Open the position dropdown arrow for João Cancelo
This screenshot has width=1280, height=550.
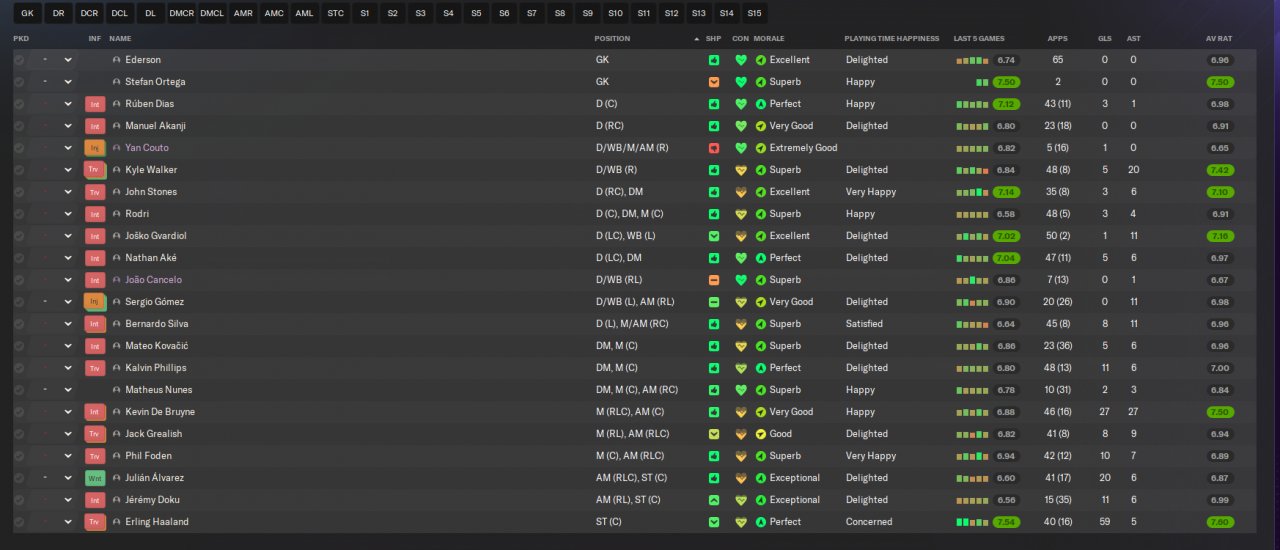click(x=68, y=280)
